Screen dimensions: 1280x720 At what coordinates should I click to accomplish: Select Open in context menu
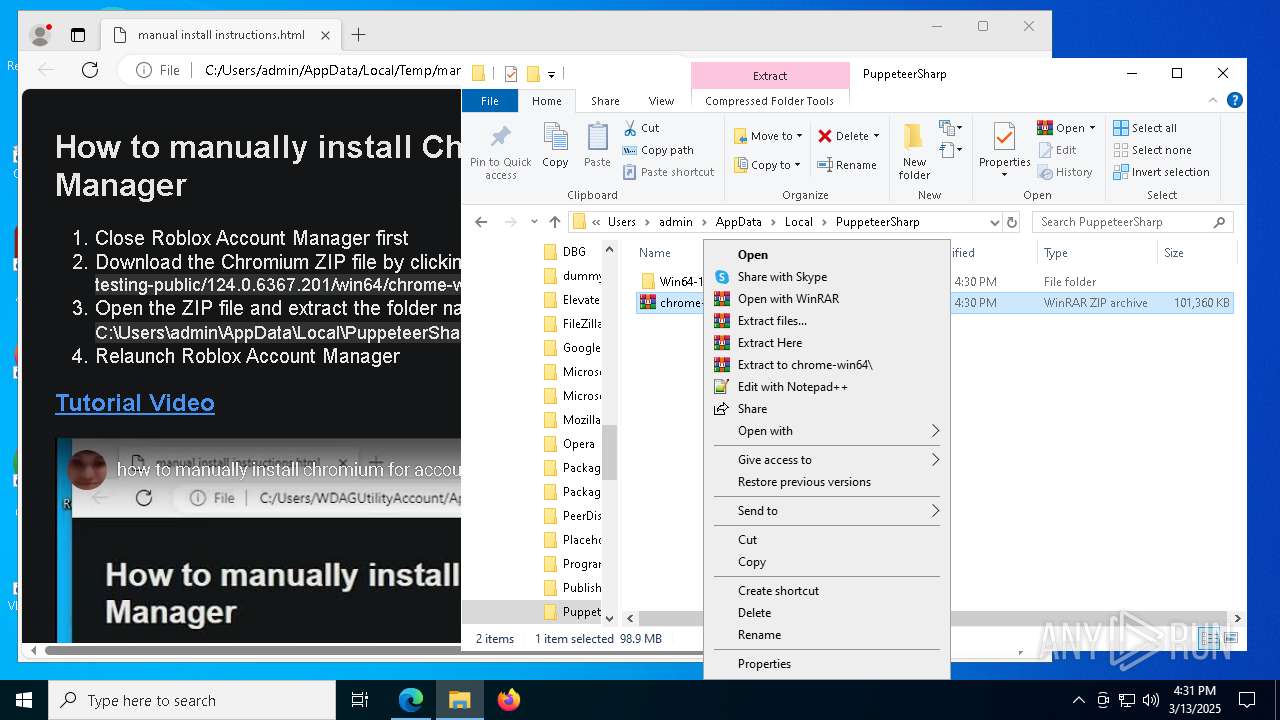point(827,255)
